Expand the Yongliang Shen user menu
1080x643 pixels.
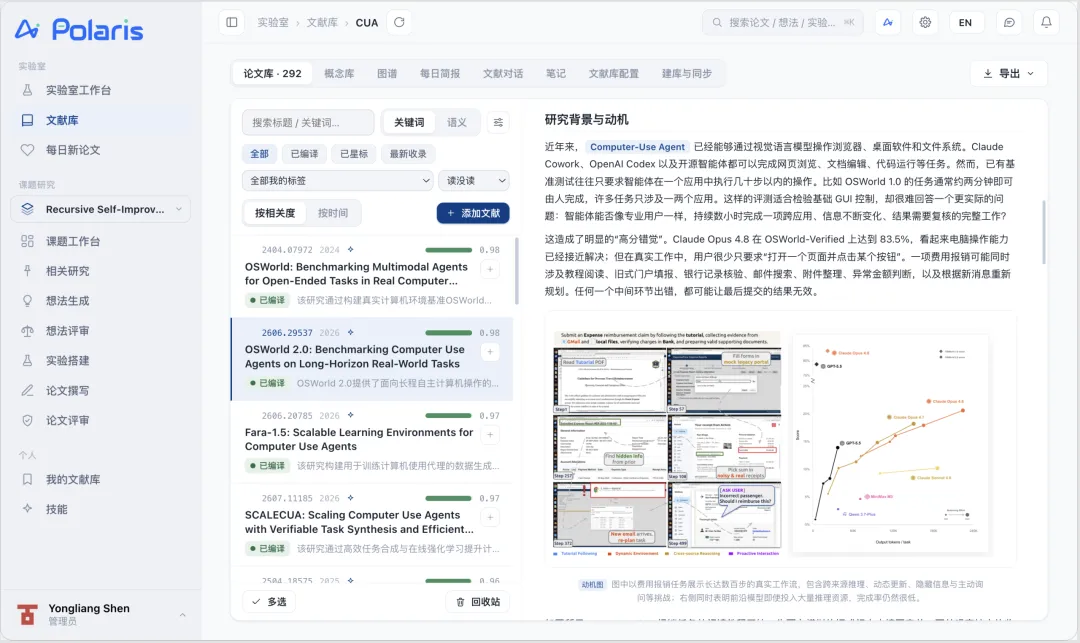(101, 614)
